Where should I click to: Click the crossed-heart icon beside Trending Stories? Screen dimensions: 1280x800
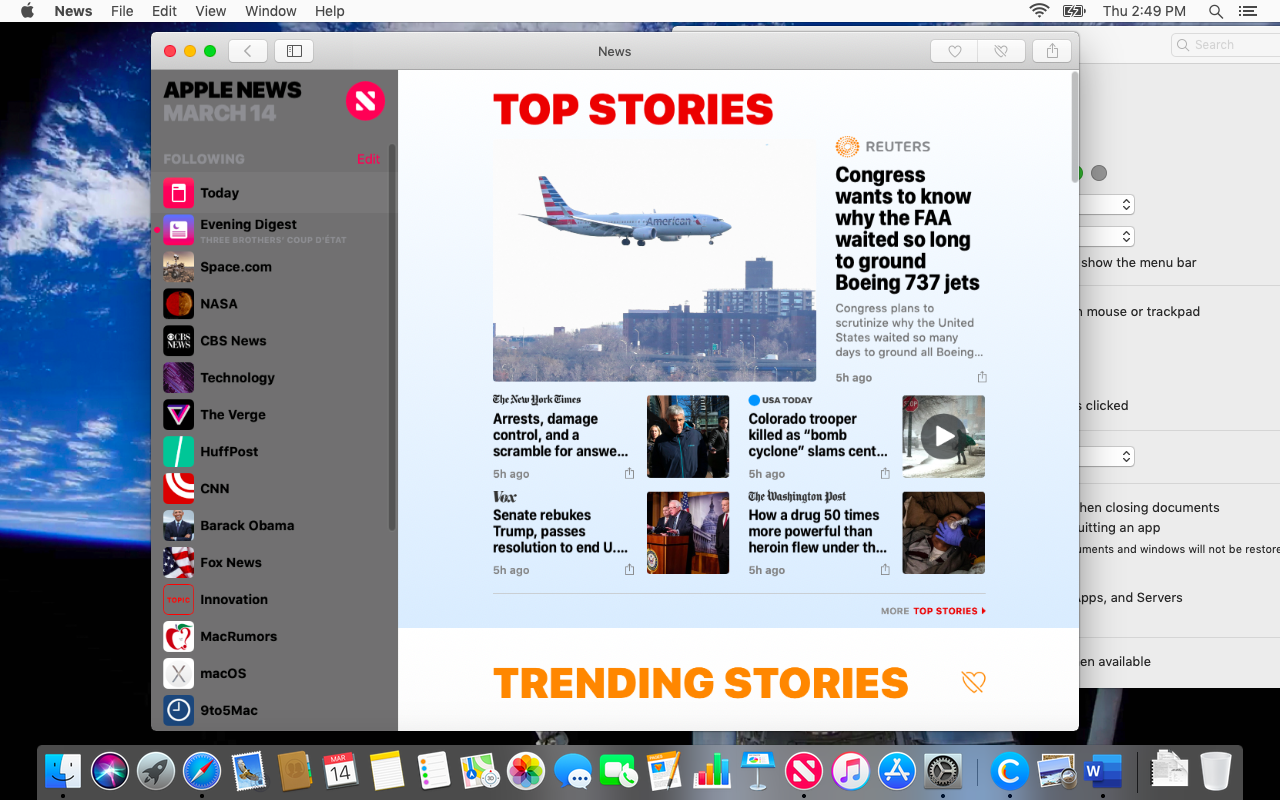(973, 682)
